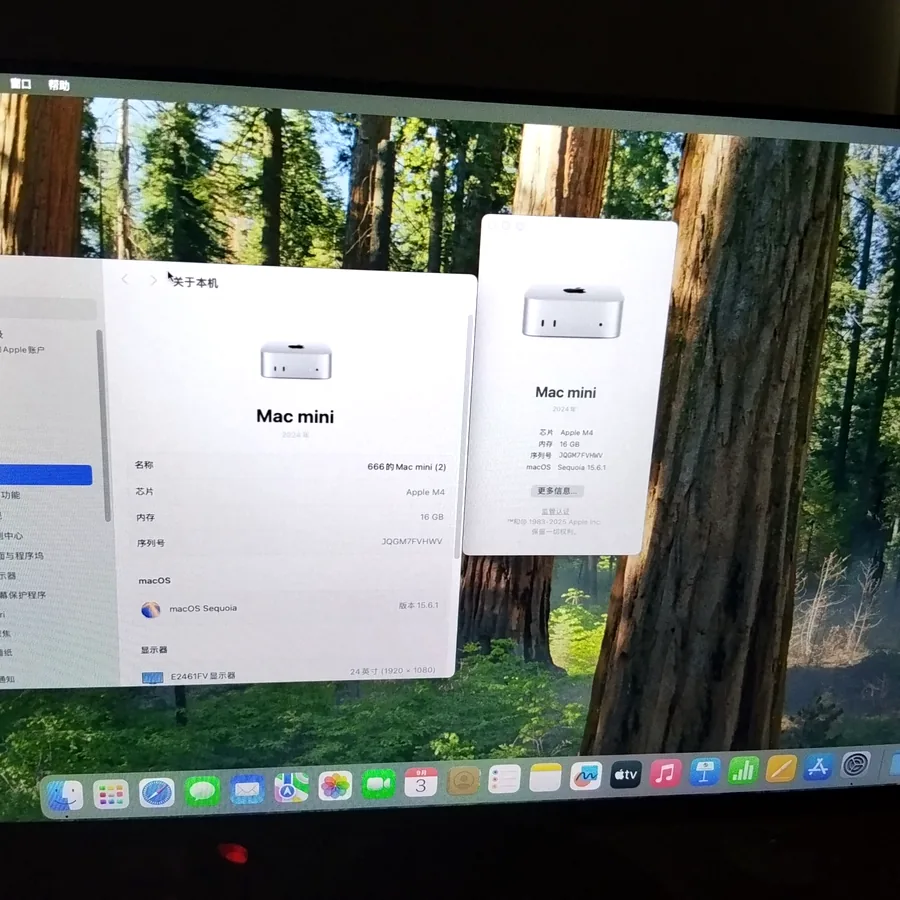
Task: Click the 16 GB value in the 内存 row
Action: point(432,517)
